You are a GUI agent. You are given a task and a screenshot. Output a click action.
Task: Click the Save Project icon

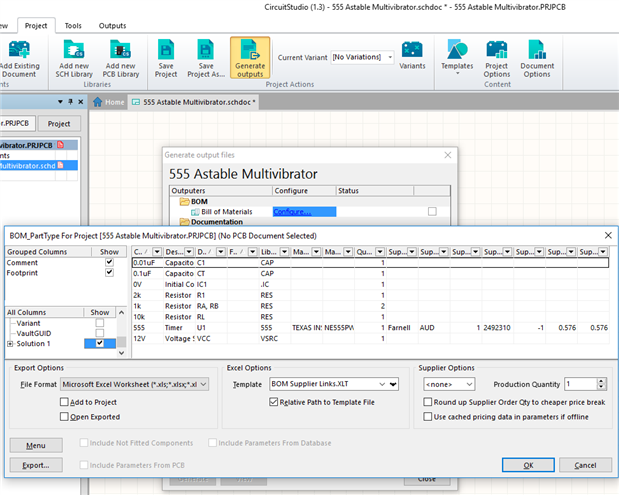pyautogui.click(x=167, y=49)
